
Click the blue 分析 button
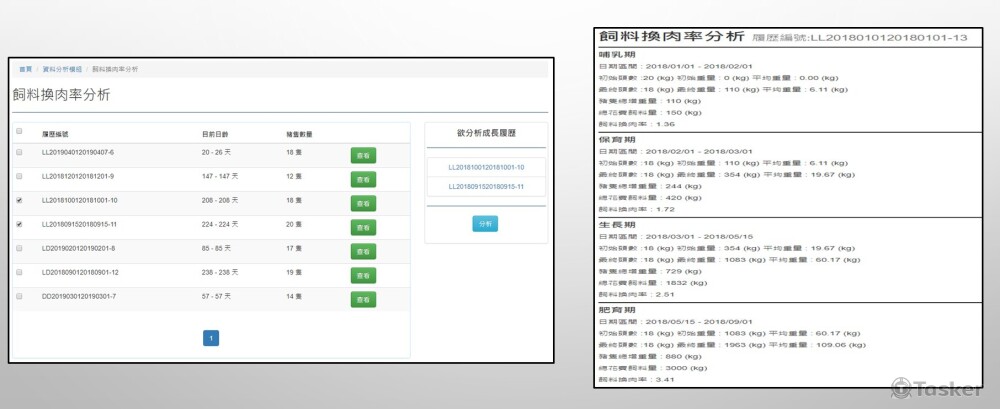click(x=485, y=224)
